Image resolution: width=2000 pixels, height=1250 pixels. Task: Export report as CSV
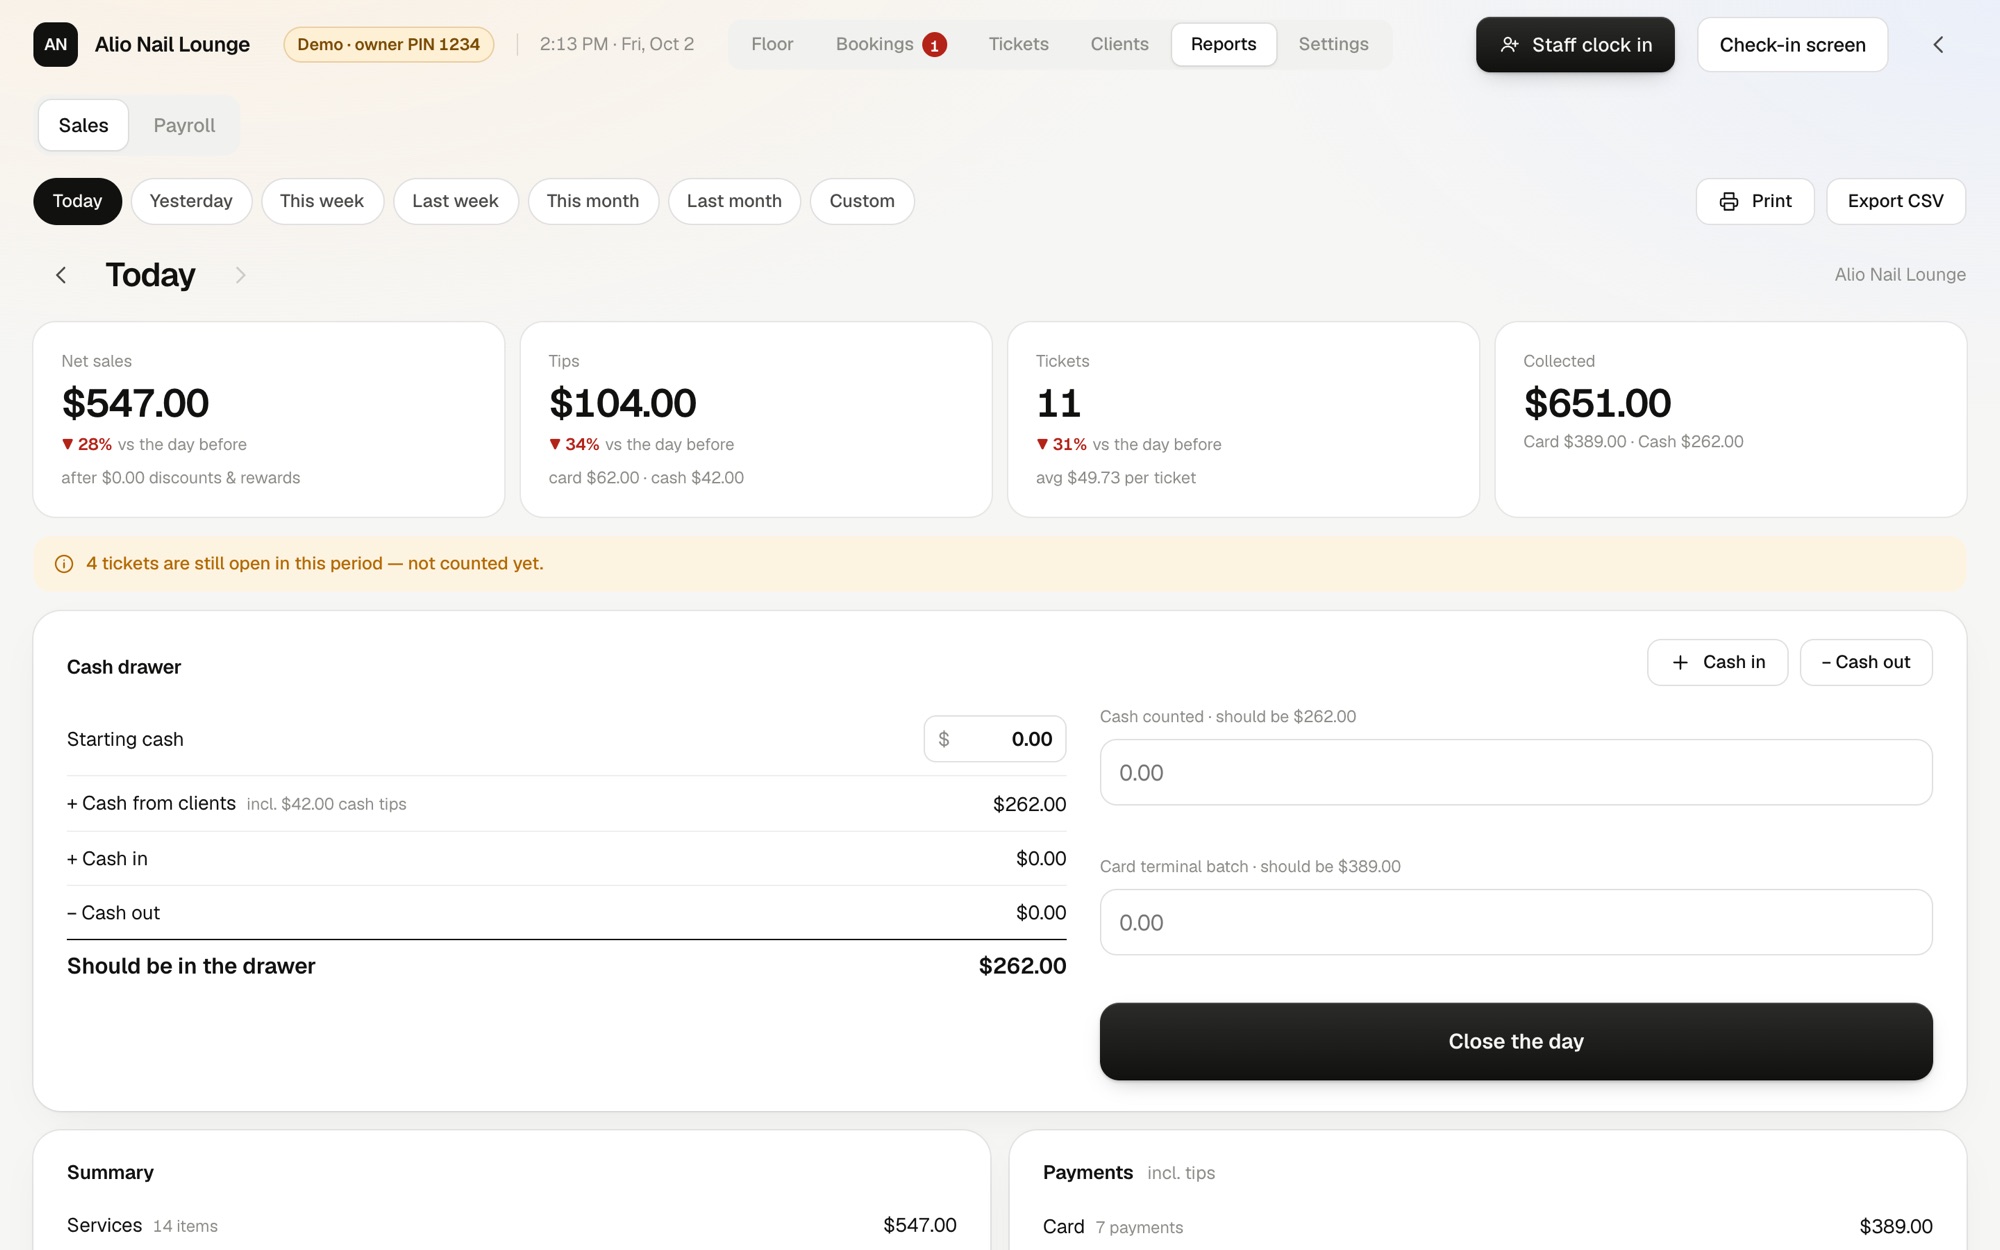pyautogui.click(x=1895, y=201)
